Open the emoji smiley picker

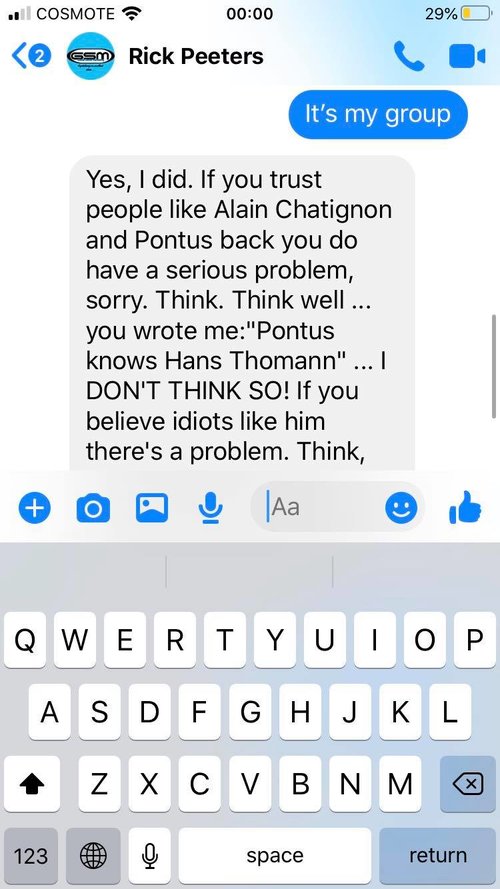[x=401, y=507]
